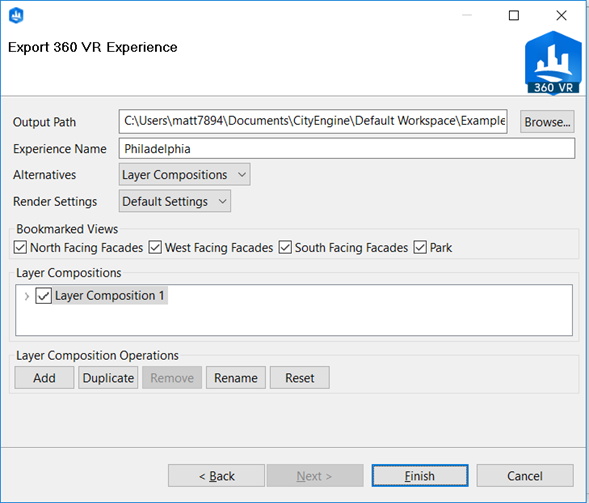Click the Experience Name label

pyautogui.click(x=60, y=149)
